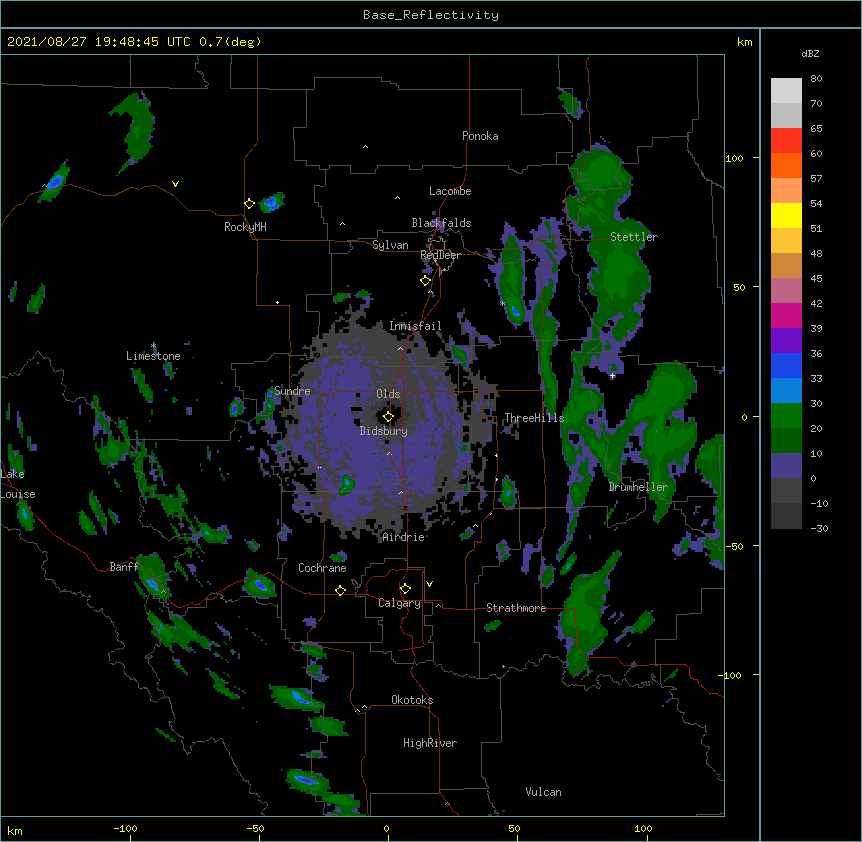Click the Calgary city label

point(399,603)
